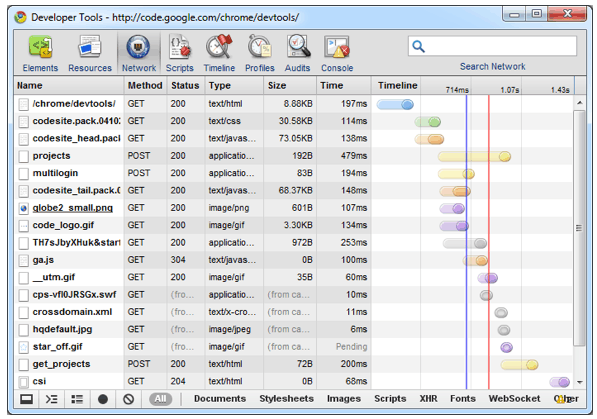This screenshot has width=597, height=419.
Task: Click the dock-to-window icon in status bar
Action: pos(26,399)
